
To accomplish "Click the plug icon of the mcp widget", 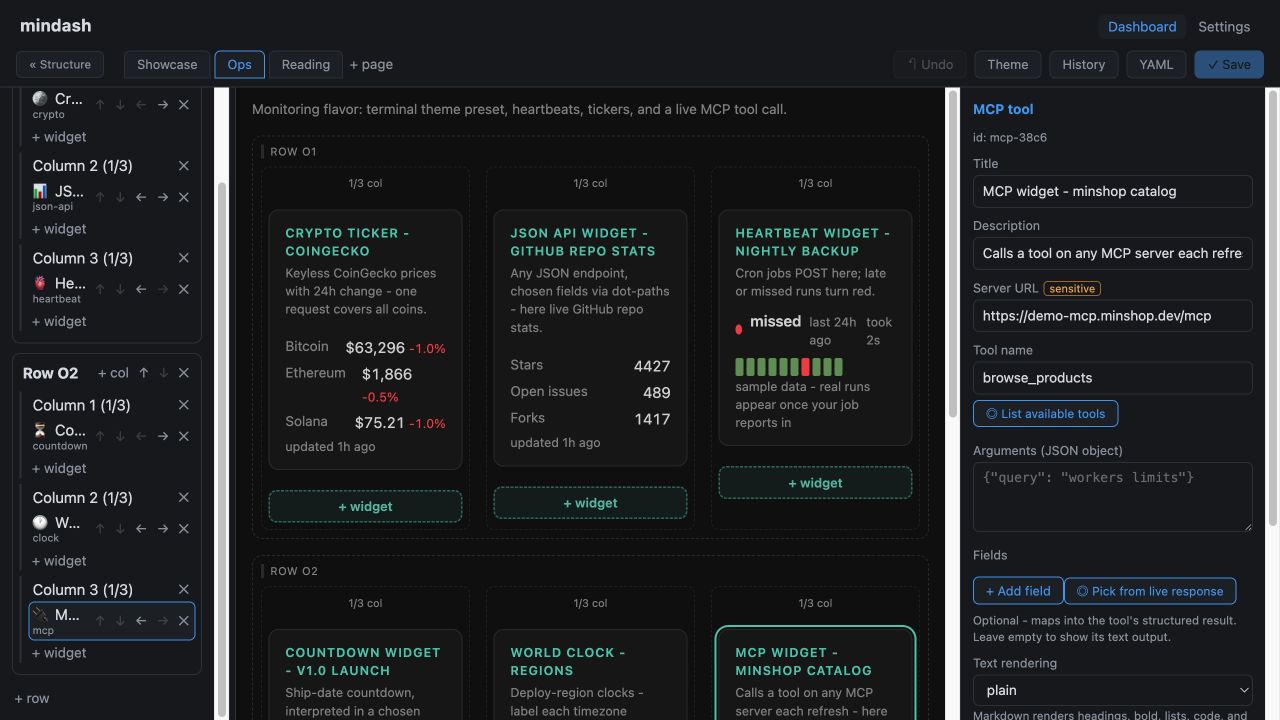I will (x=40, y=614).
